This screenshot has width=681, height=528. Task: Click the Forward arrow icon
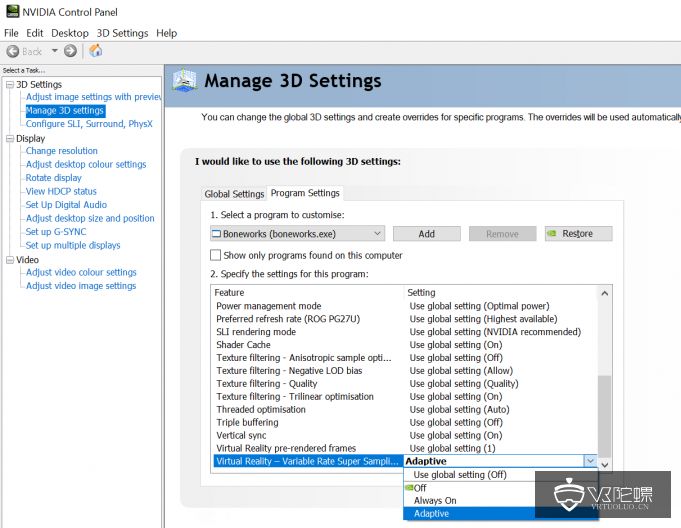[x=70, y=51]
